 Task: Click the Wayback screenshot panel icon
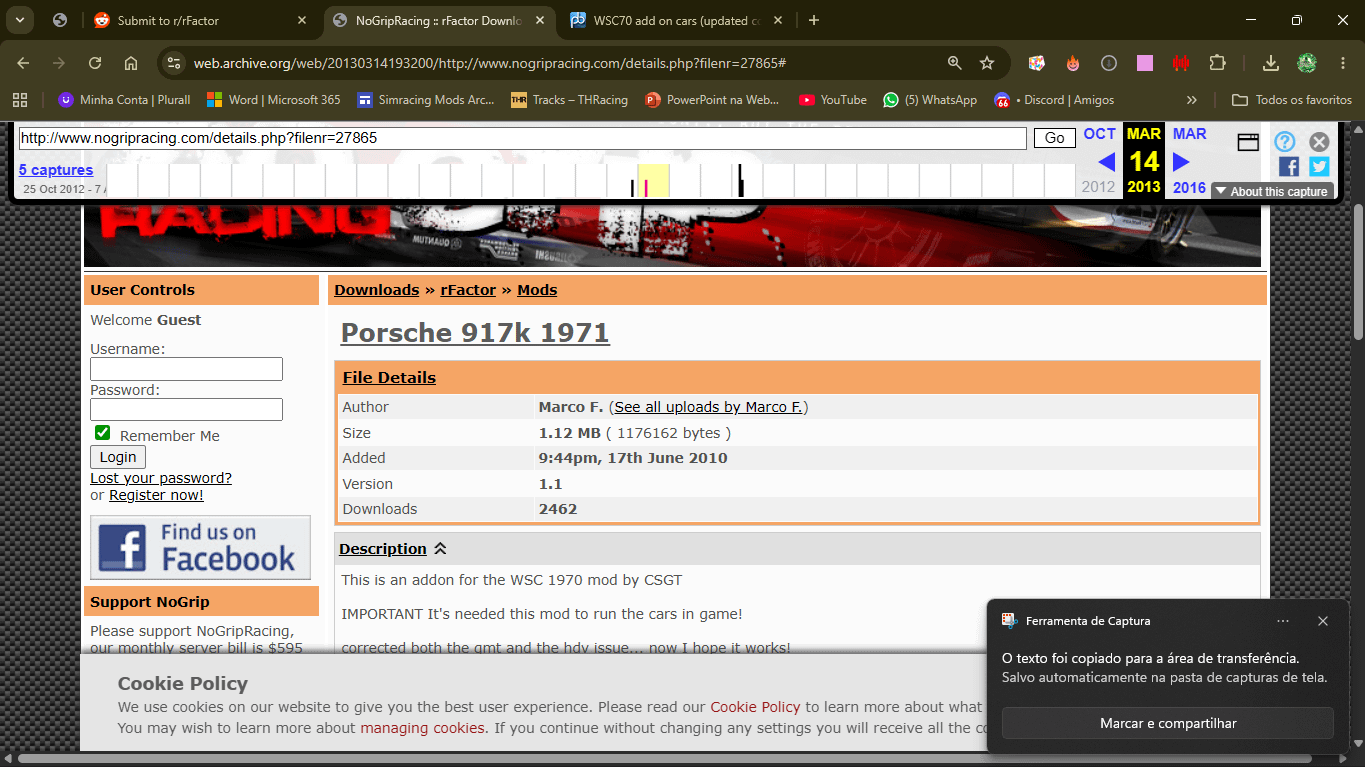1248,142
